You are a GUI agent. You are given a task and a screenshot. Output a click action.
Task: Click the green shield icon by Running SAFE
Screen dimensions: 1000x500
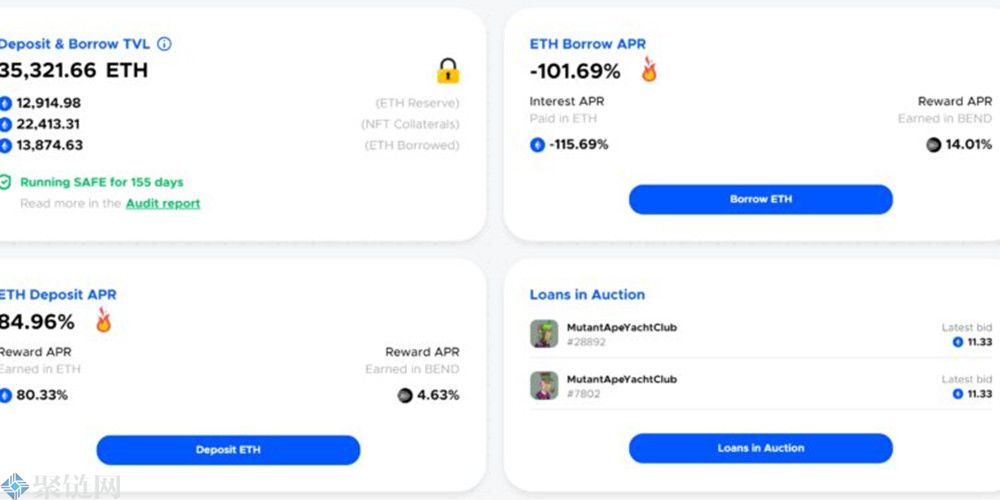(x=5, y=182)
